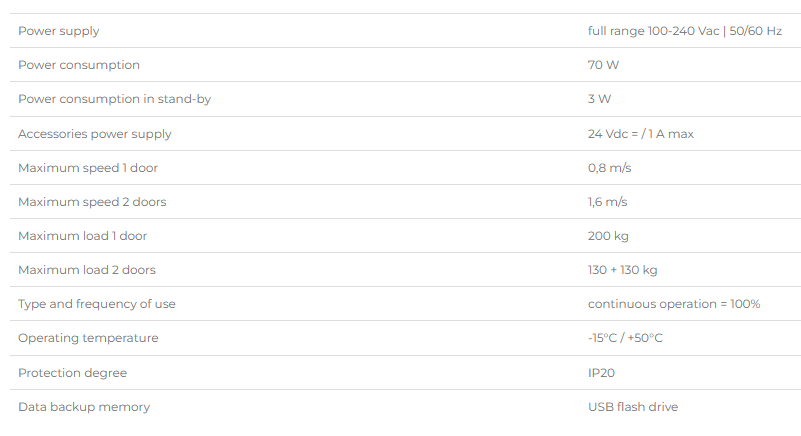Viewport: 801px width, 436px height.
Task: Click the "0,8 m/s" speed value
Action: tap(609, 168)
